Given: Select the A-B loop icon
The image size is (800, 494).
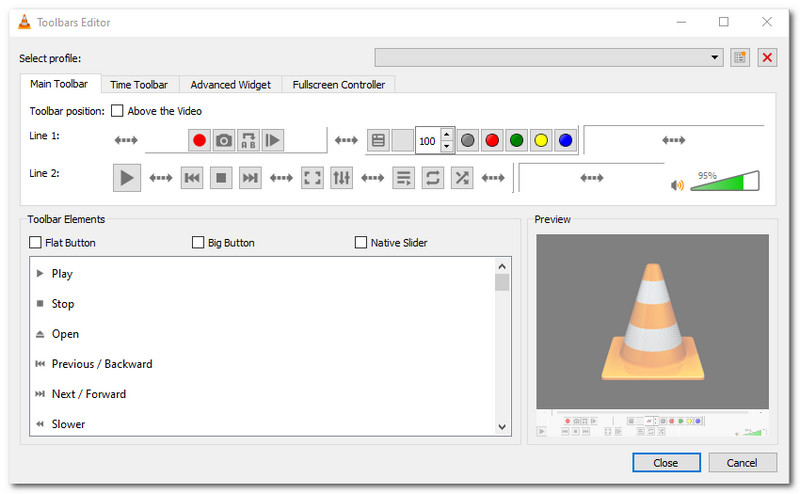Looking at the screenshot, I should click(248, 141).
